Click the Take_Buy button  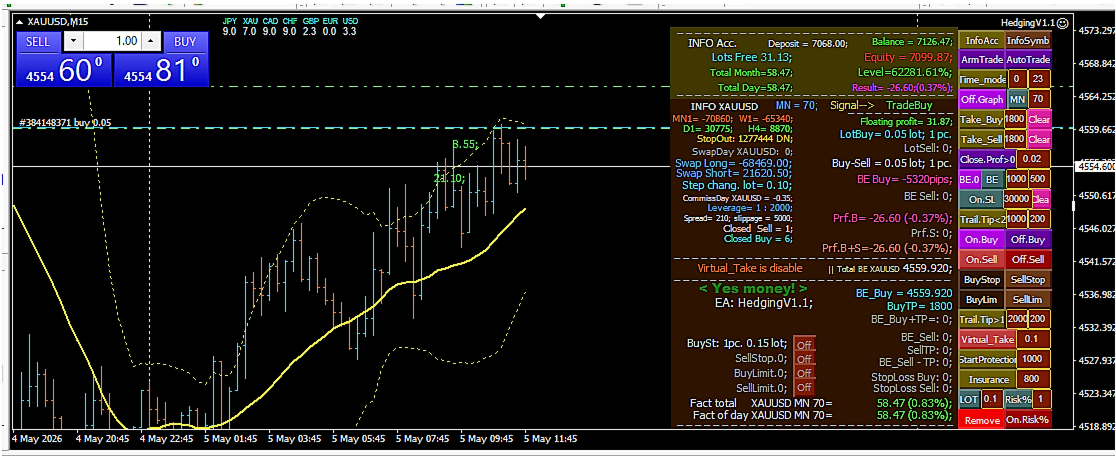[x=981, y=119]
